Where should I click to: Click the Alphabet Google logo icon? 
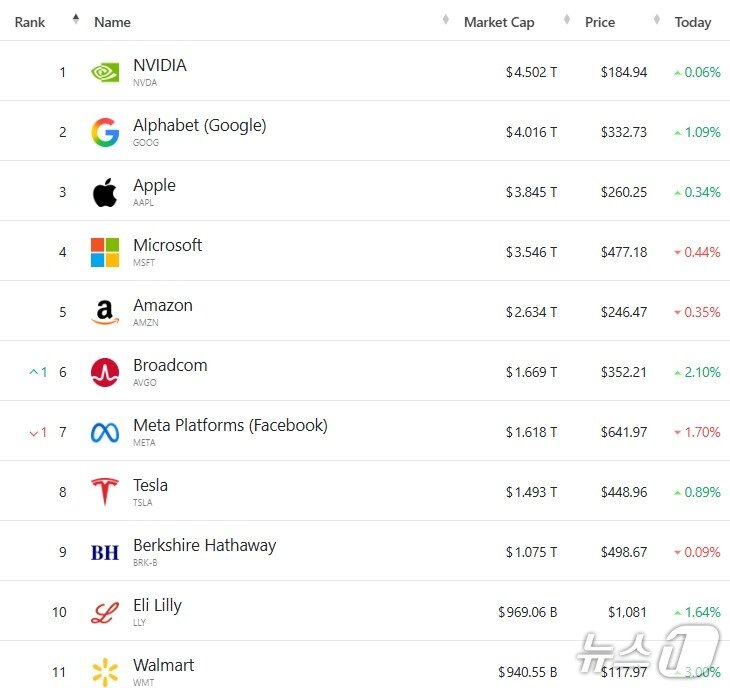tap(105, 132)
